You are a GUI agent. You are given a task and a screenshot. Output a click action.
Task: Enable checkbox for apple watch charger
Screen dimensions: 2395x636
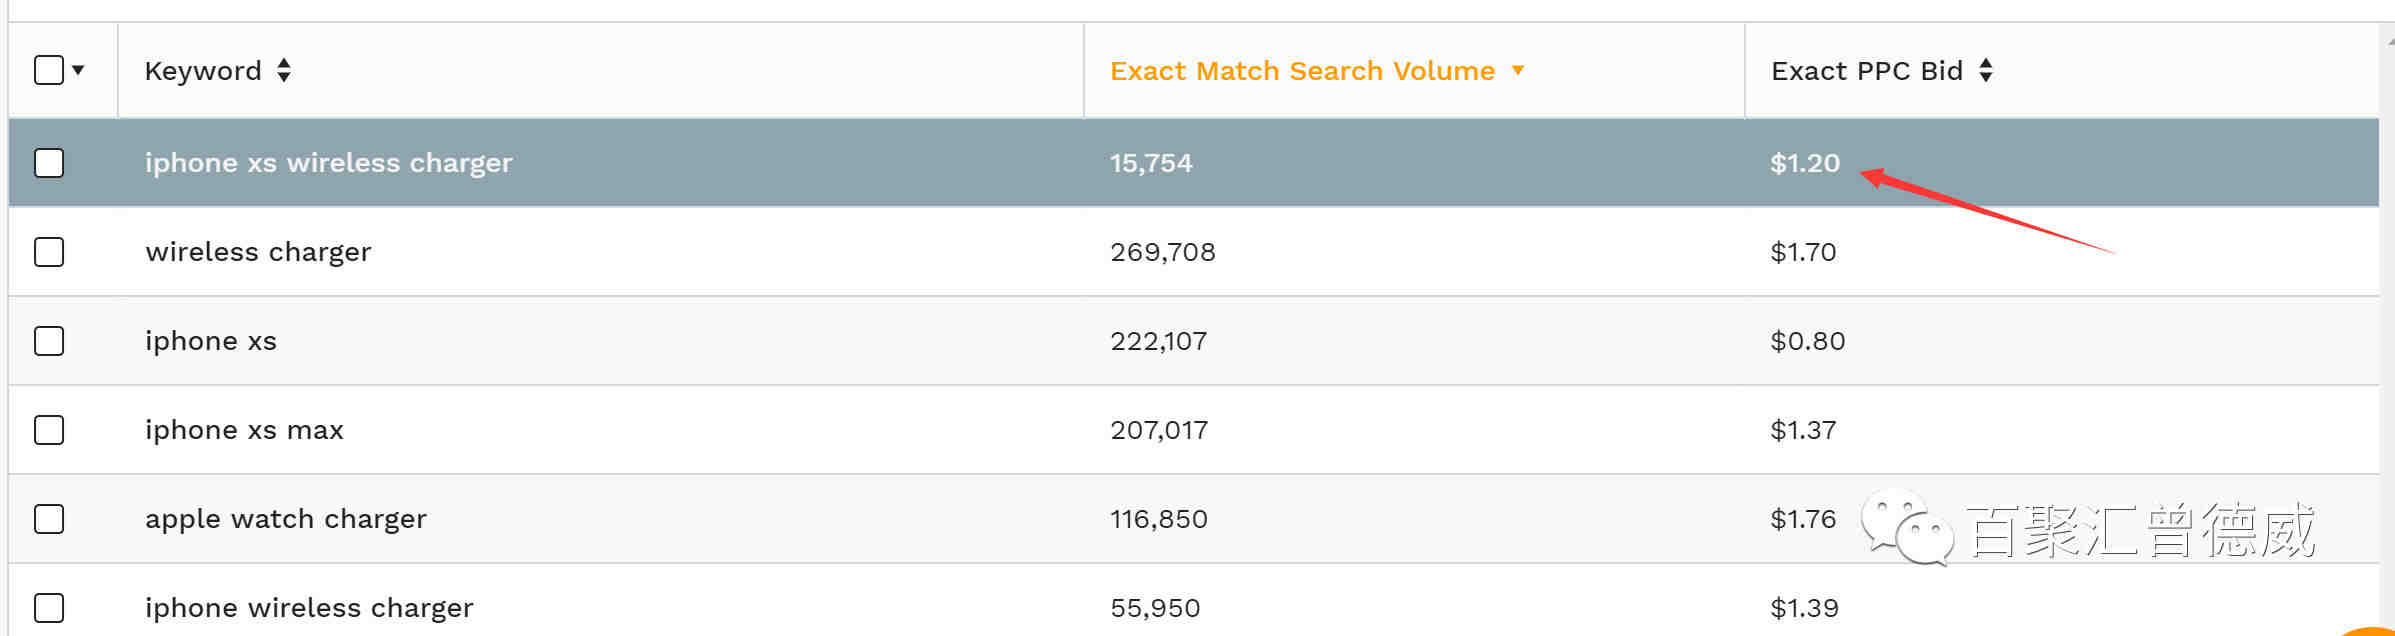pos(49,518)
